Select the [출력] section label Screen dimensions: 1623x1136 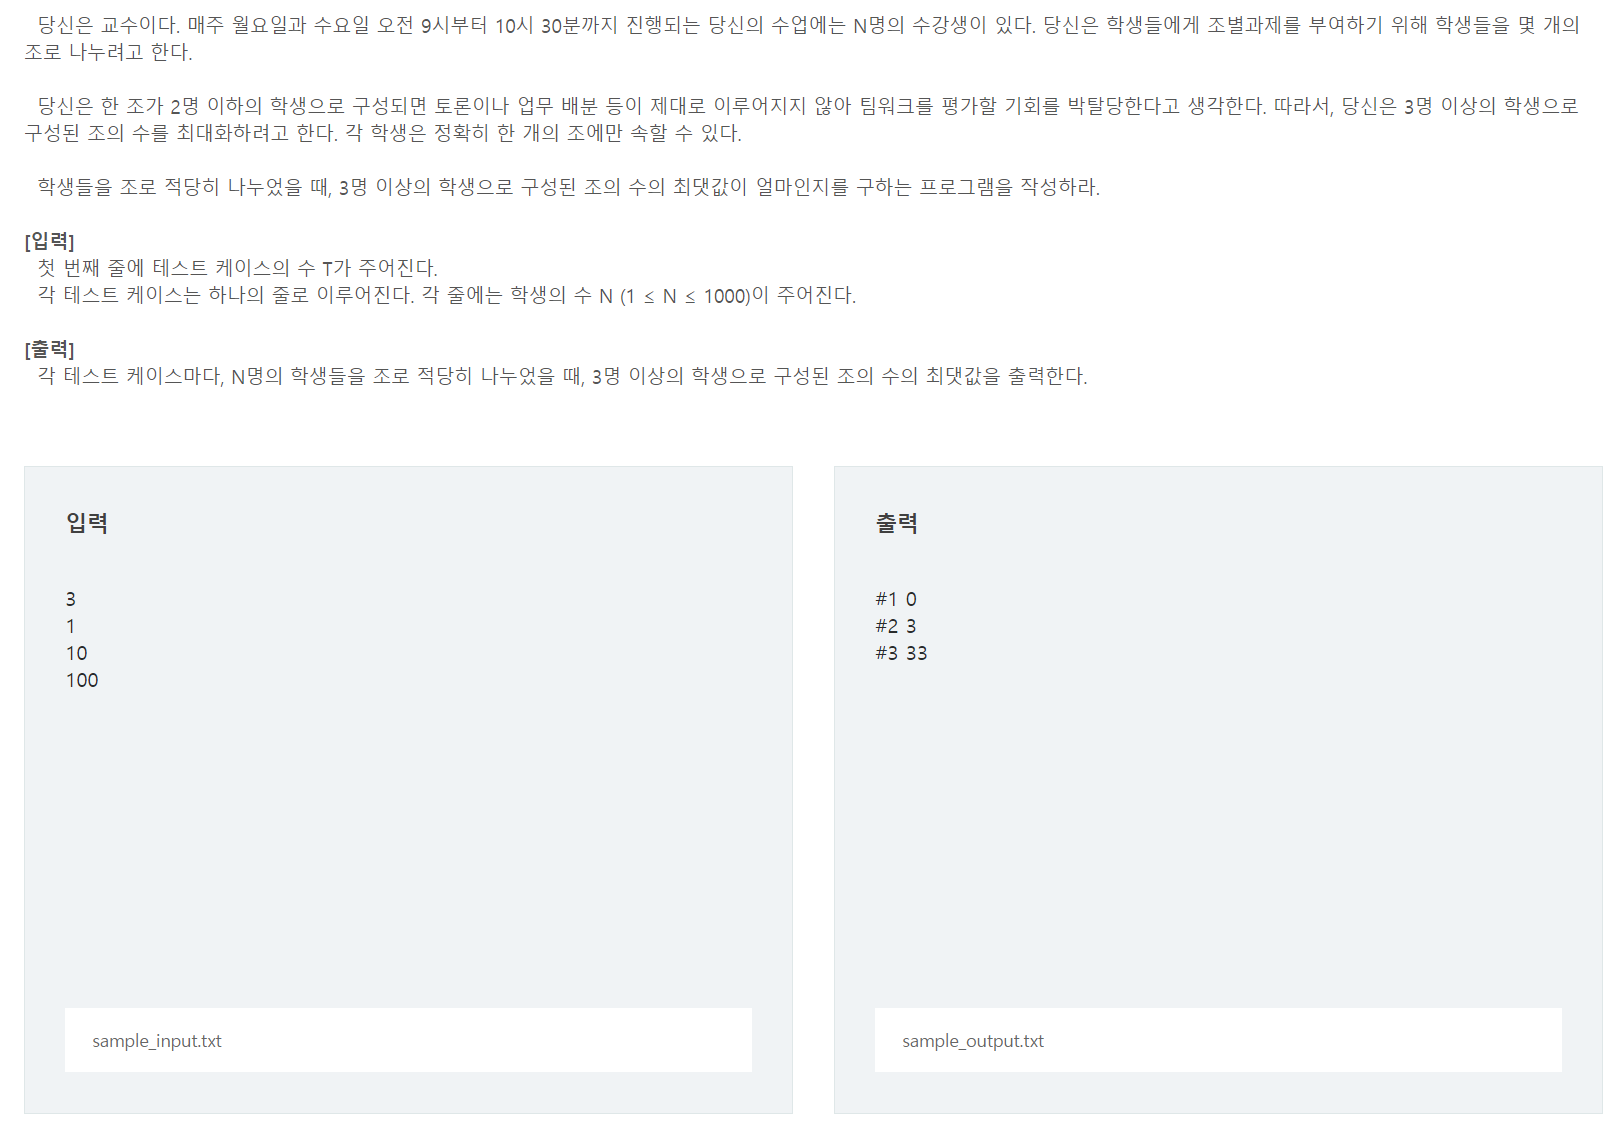(50, 349)
